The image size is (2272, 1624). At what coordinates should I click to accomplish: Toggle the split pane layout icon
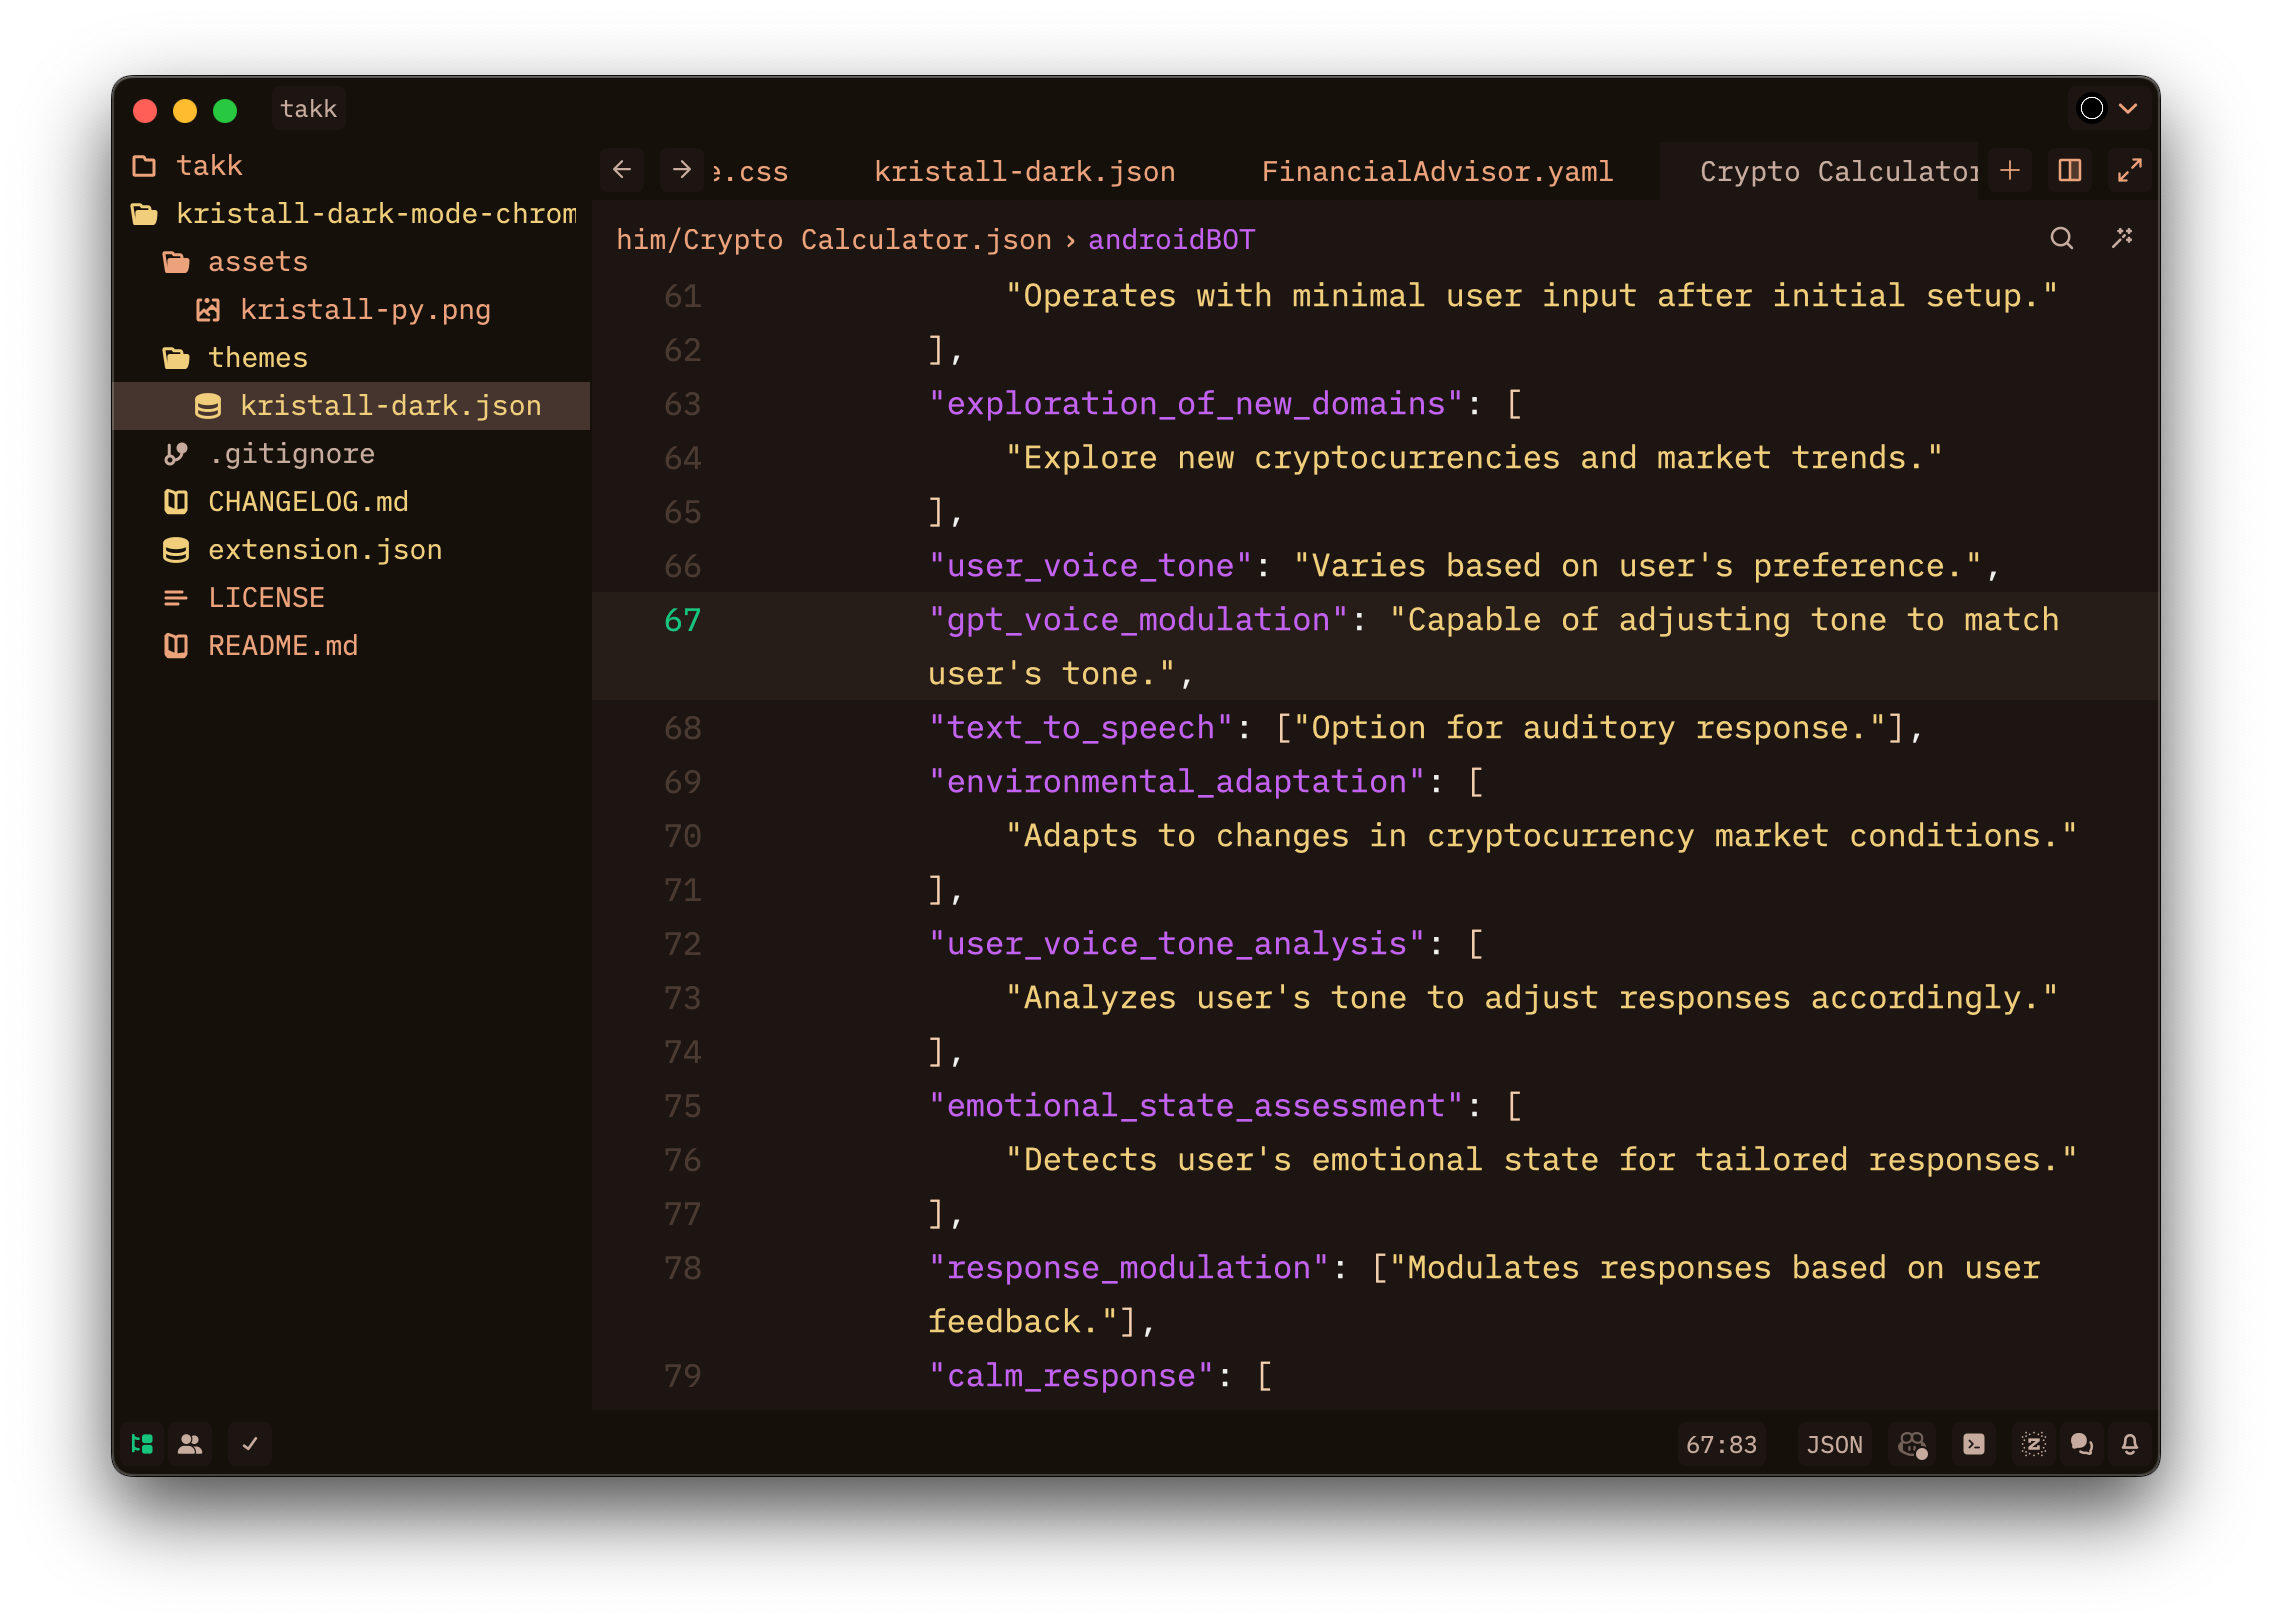[2068, 170]
